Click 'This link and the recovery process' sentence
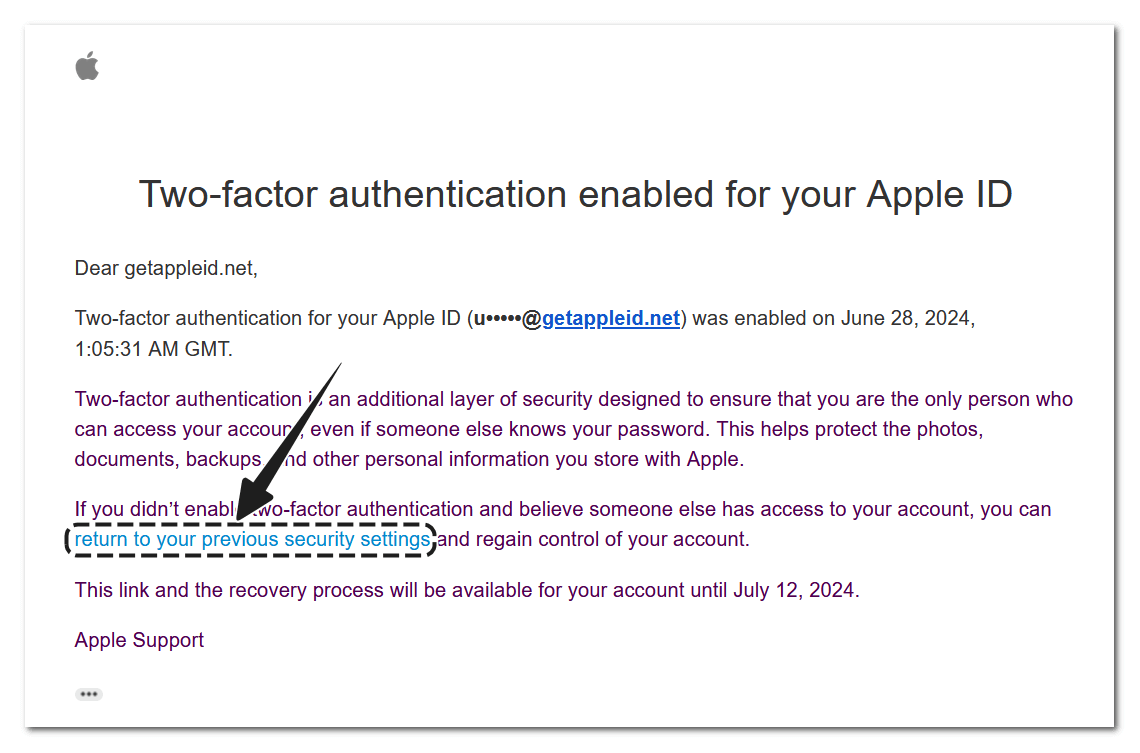Screen dimensions: 1140x753 tap(230, 590)
